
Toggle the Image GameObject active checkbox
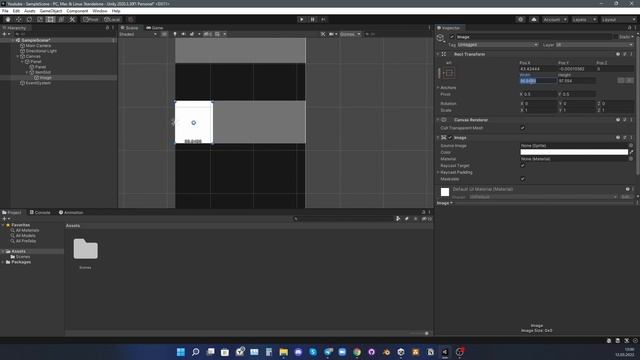(452, 37)
